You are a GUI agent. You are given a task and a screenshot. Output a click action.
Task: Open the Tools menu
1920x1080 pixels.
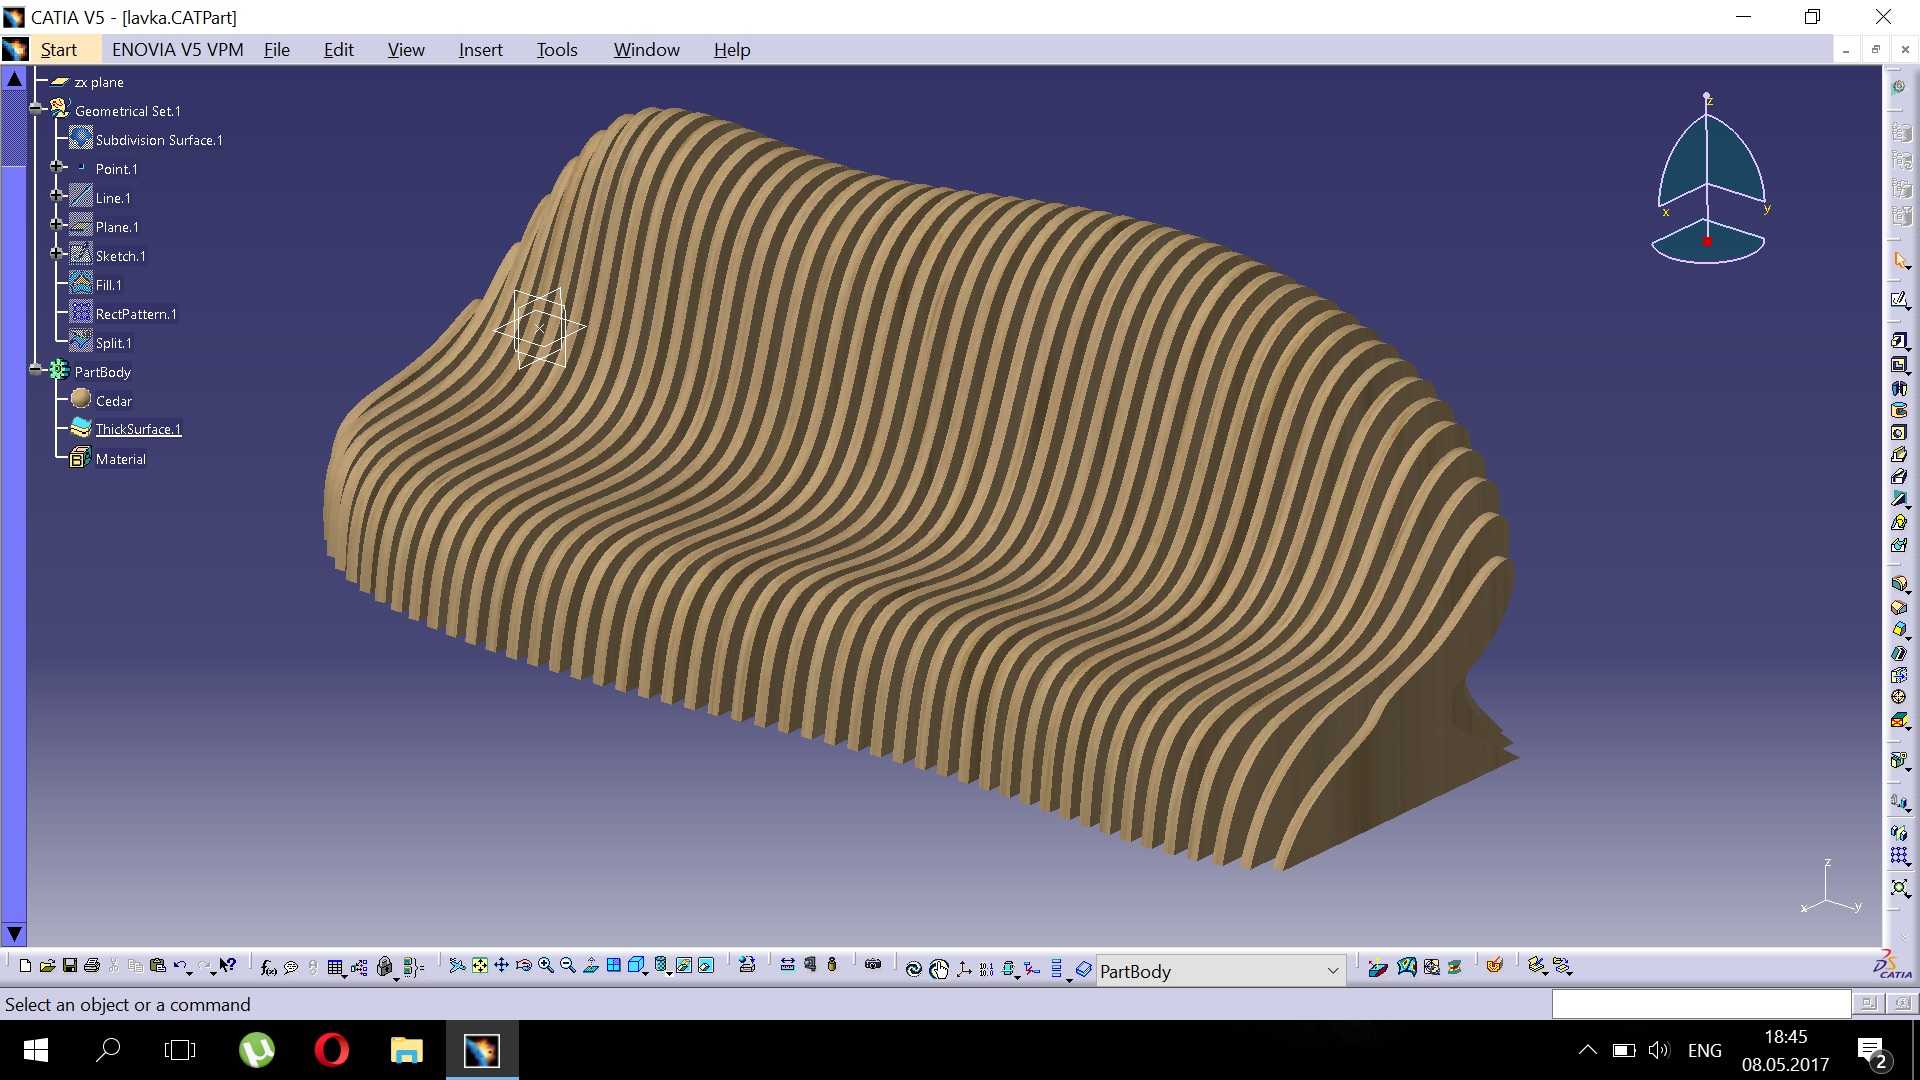click(557, 50)
